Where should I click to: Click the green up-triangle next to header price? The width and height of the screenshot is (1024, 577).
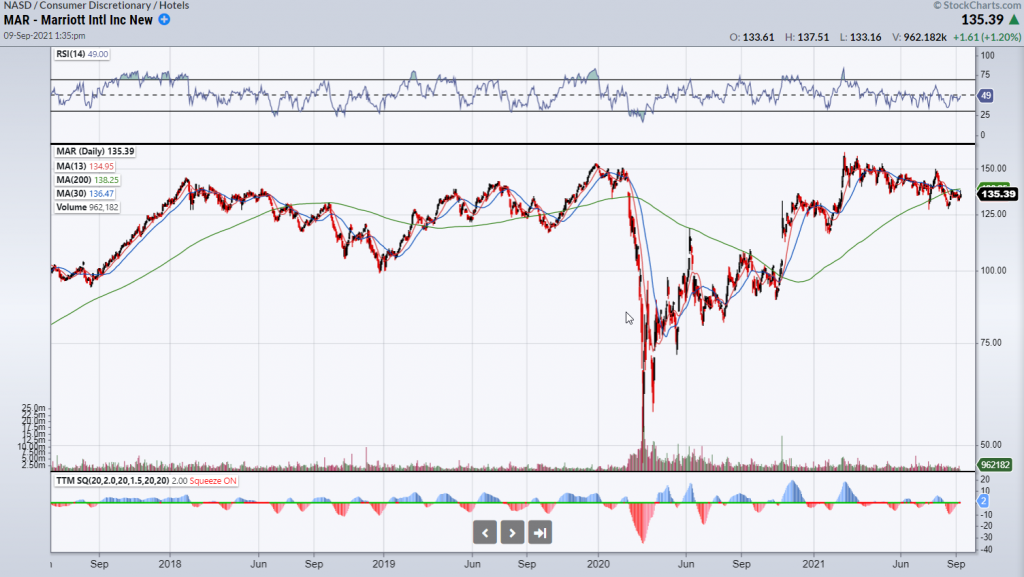[1014, 20]
